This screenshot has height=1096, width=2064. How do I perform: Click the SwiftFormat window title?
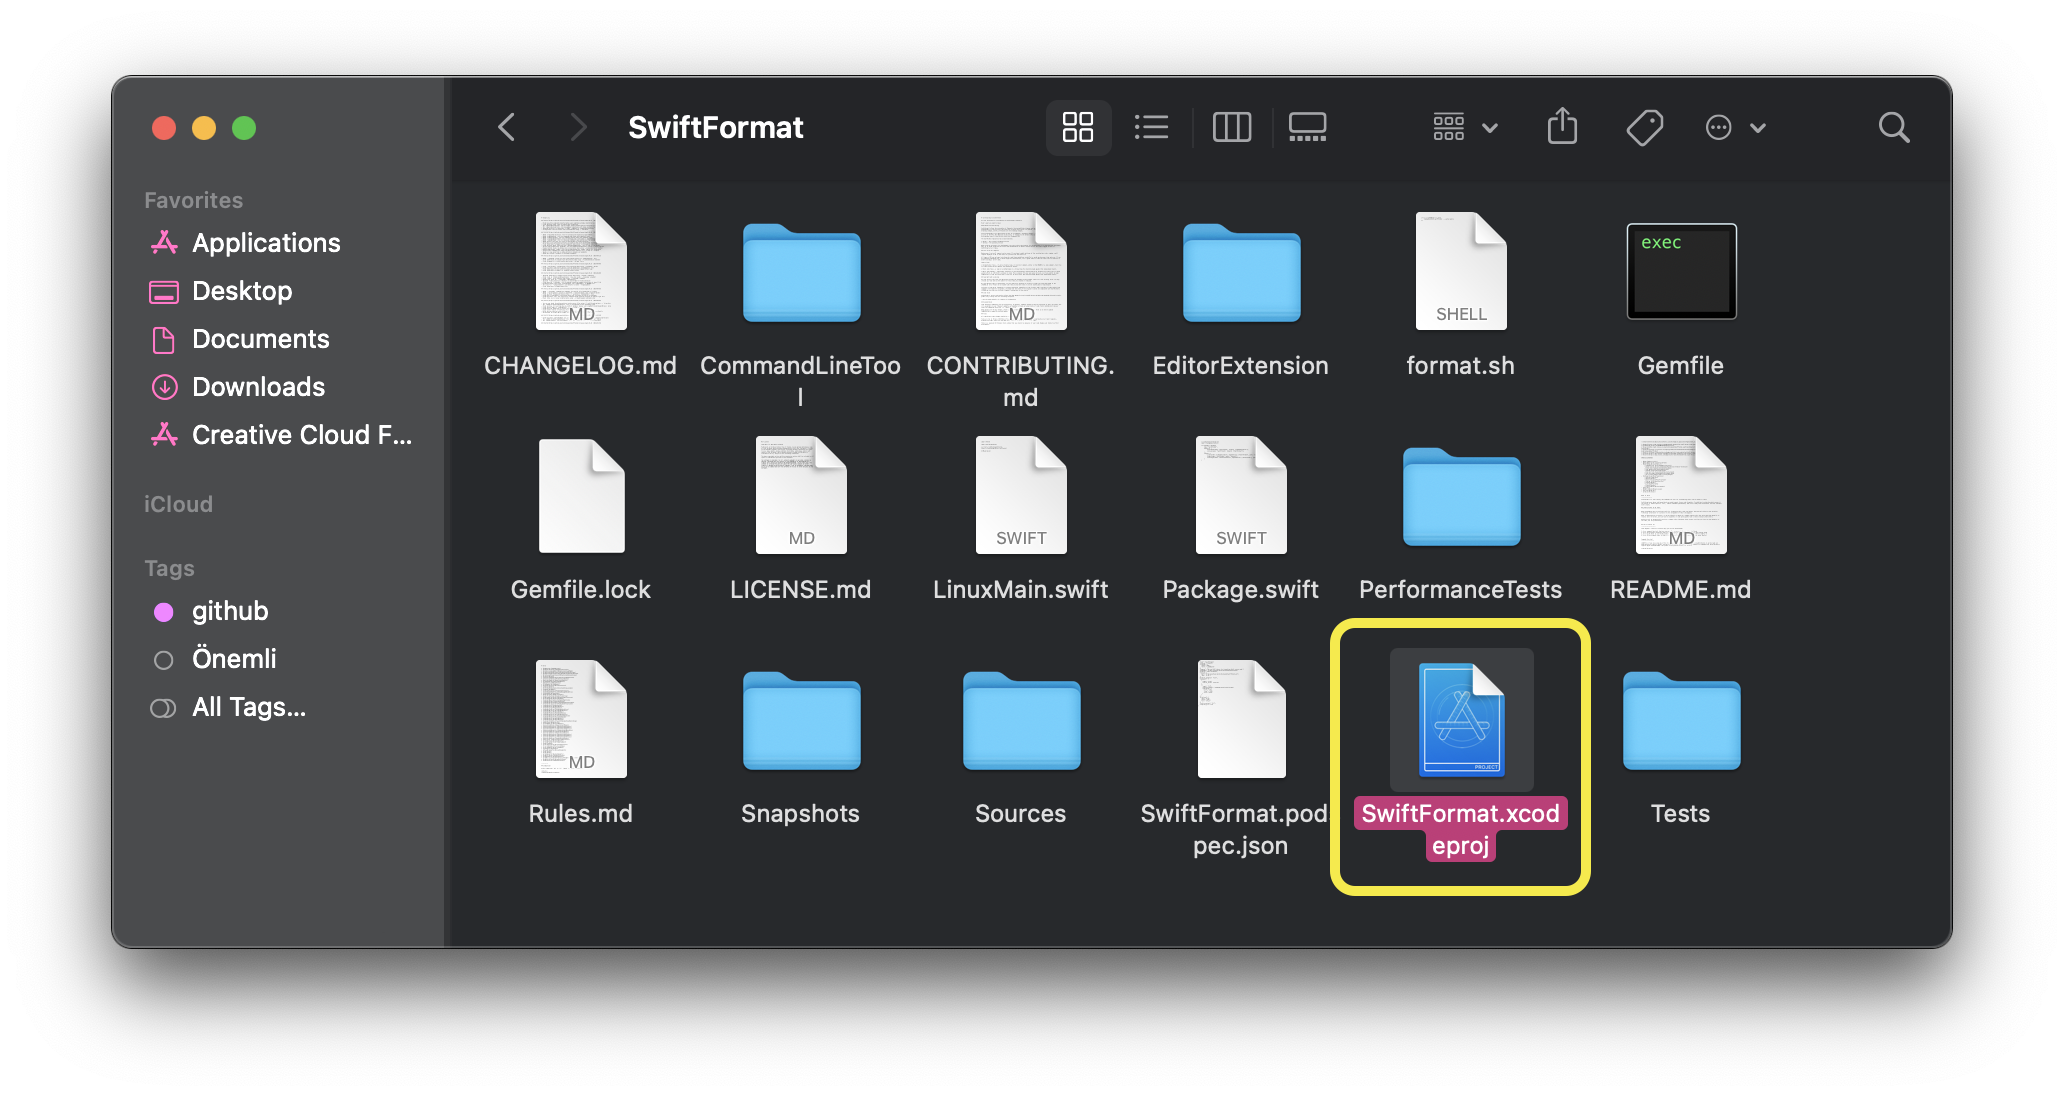point(716,127)
